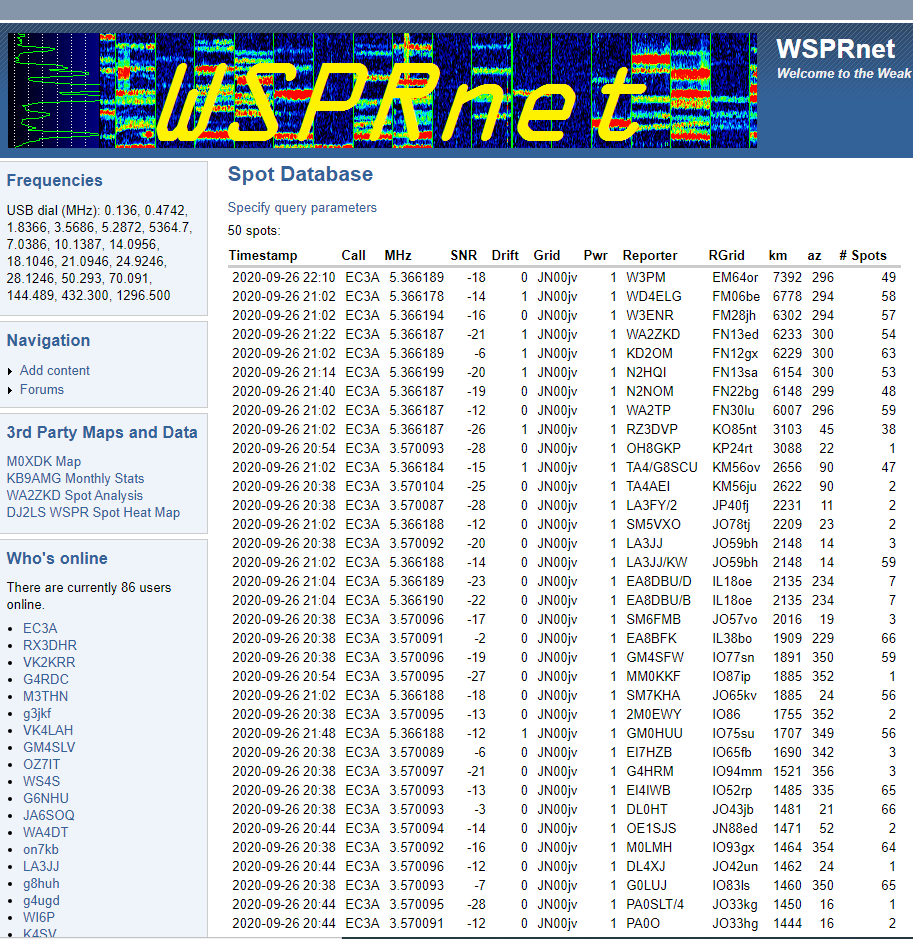Screen dimensions: 913x939
Task: Select reporter PA0SLT/4 cell
Action: tap(656, 904)
